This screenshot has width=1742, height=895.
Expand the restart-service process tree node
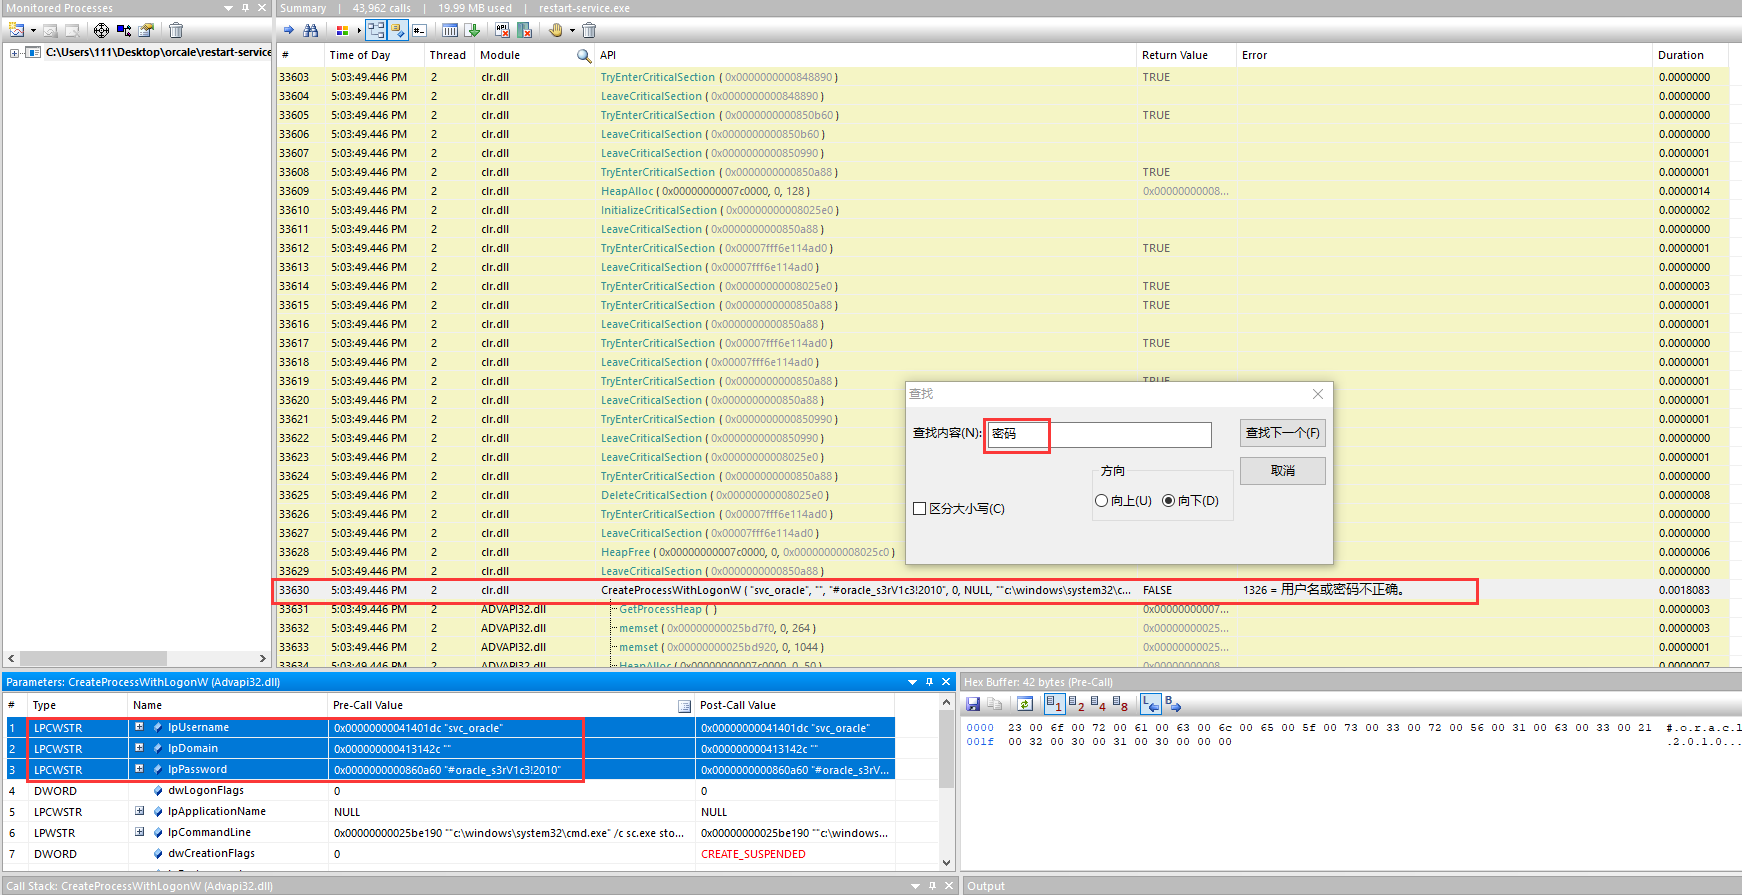point(14,53)
